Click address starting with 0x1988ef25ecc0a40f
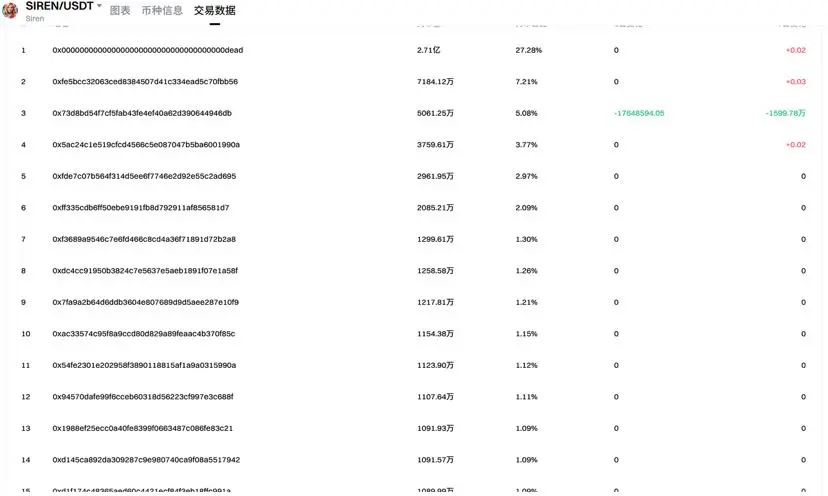This screenshot has width=828, height=496. click(x=143, y=428)
